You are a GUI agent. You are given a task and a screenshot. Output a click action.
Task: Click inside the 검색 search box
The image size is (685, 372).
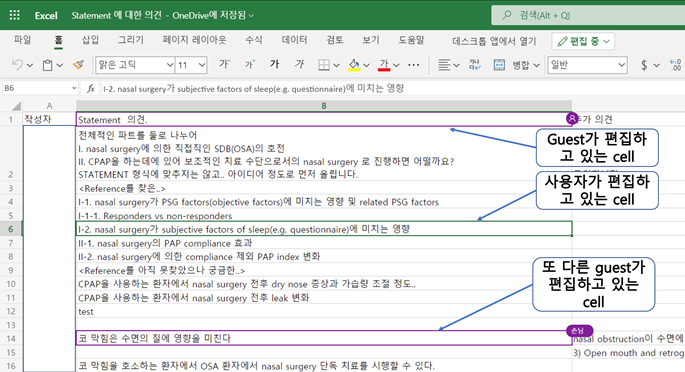click(588, 15)
